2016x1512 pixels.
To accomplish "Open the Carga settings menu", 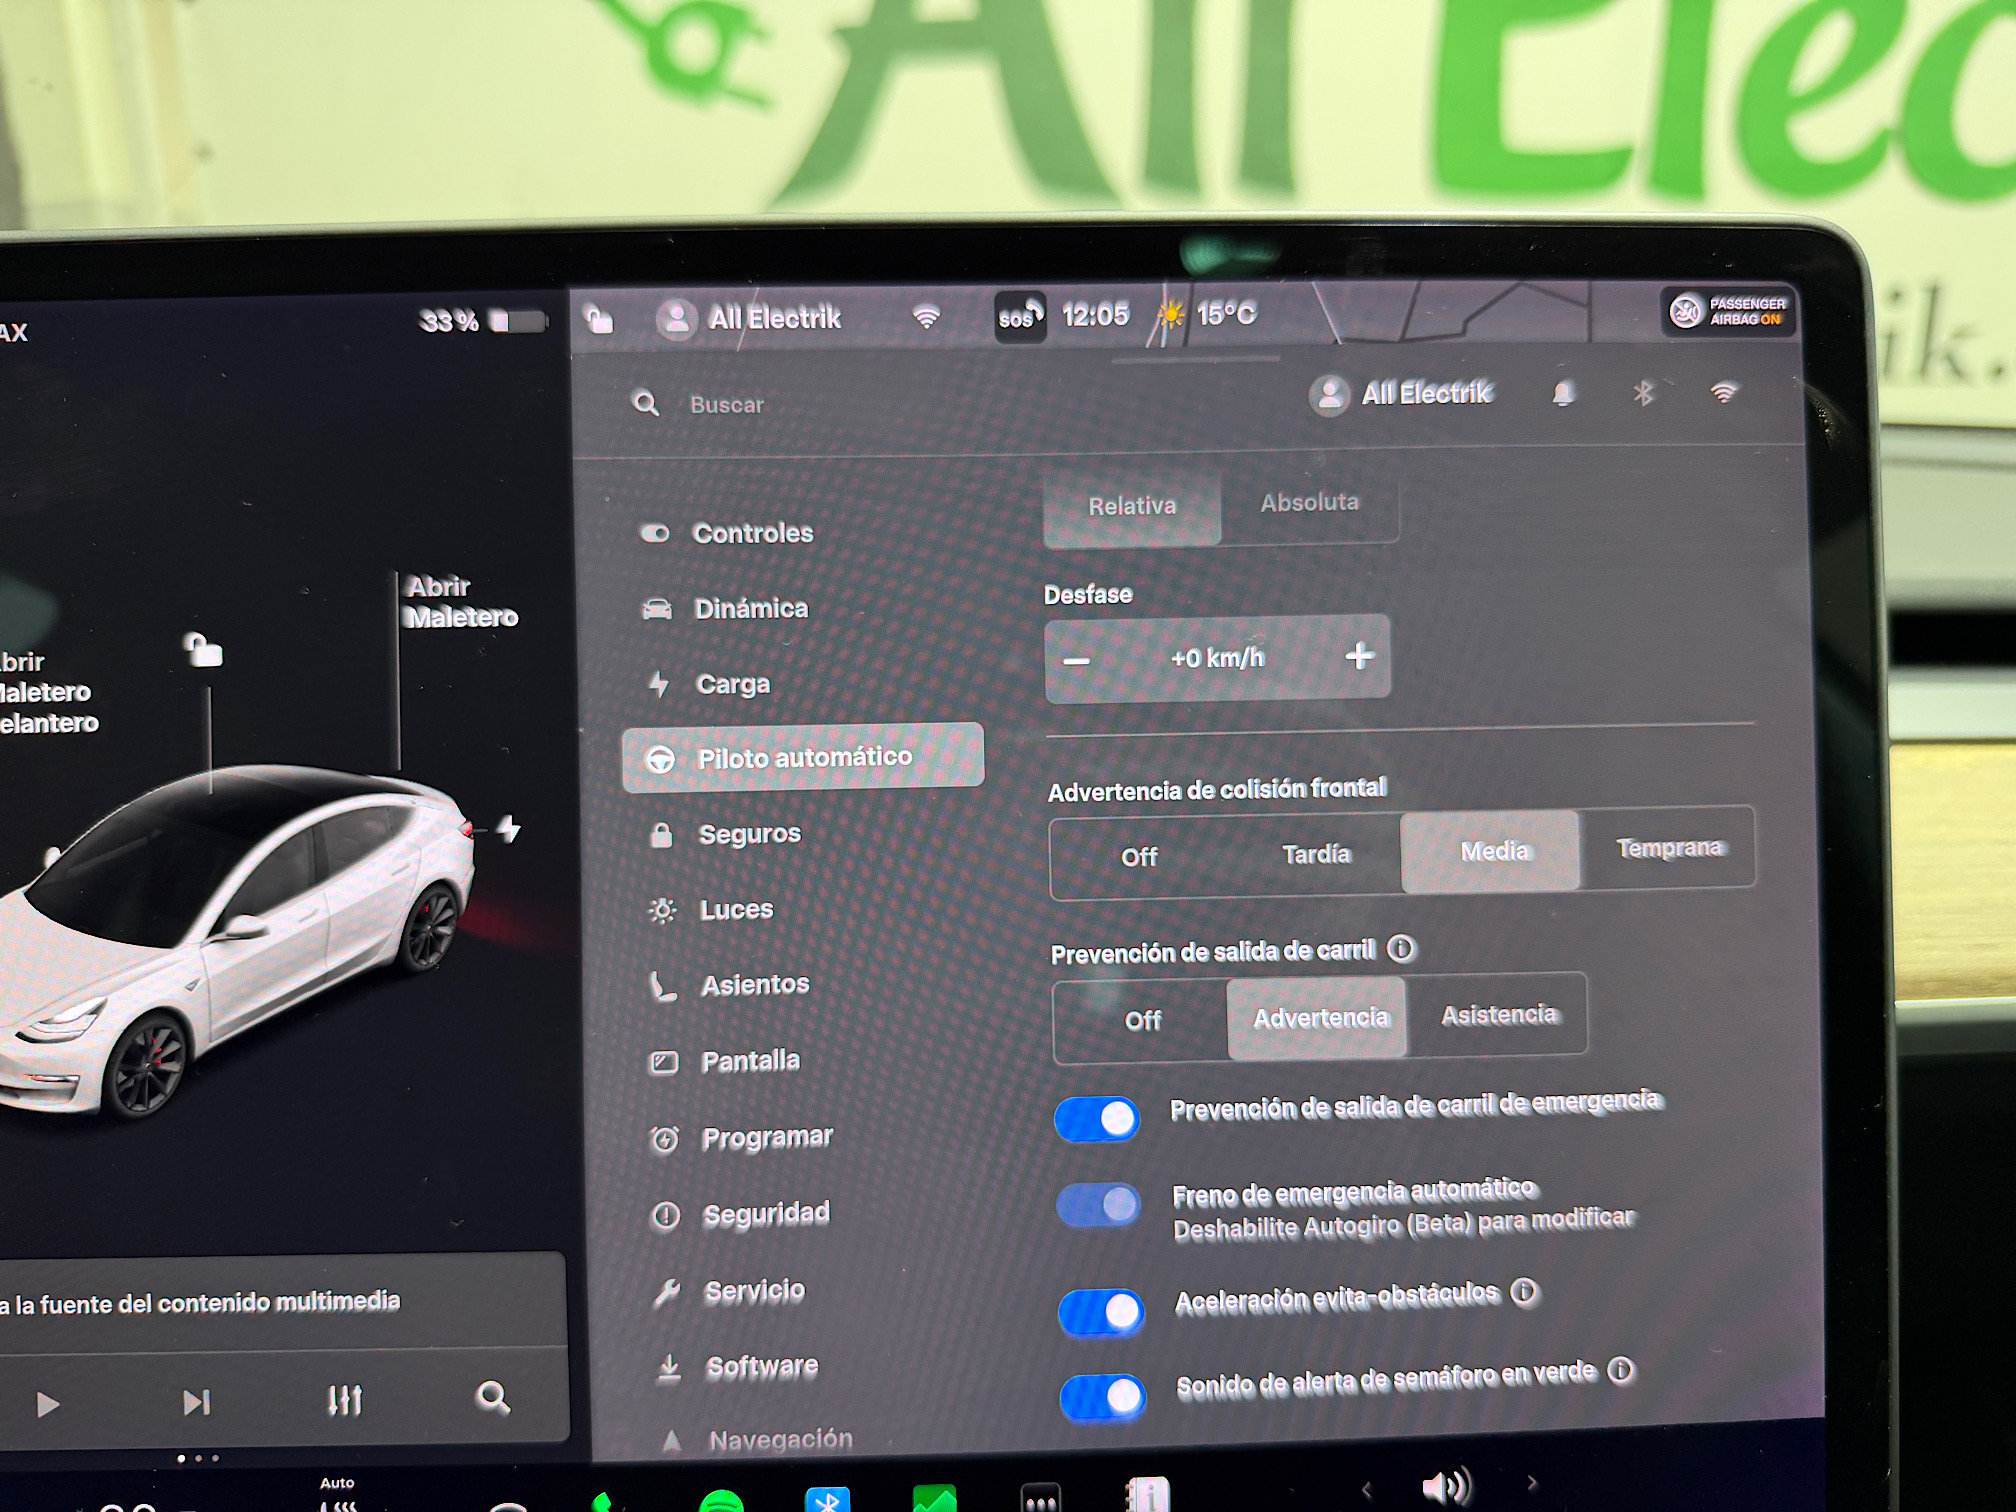I will pyautogui.click(x=732, y=684).
